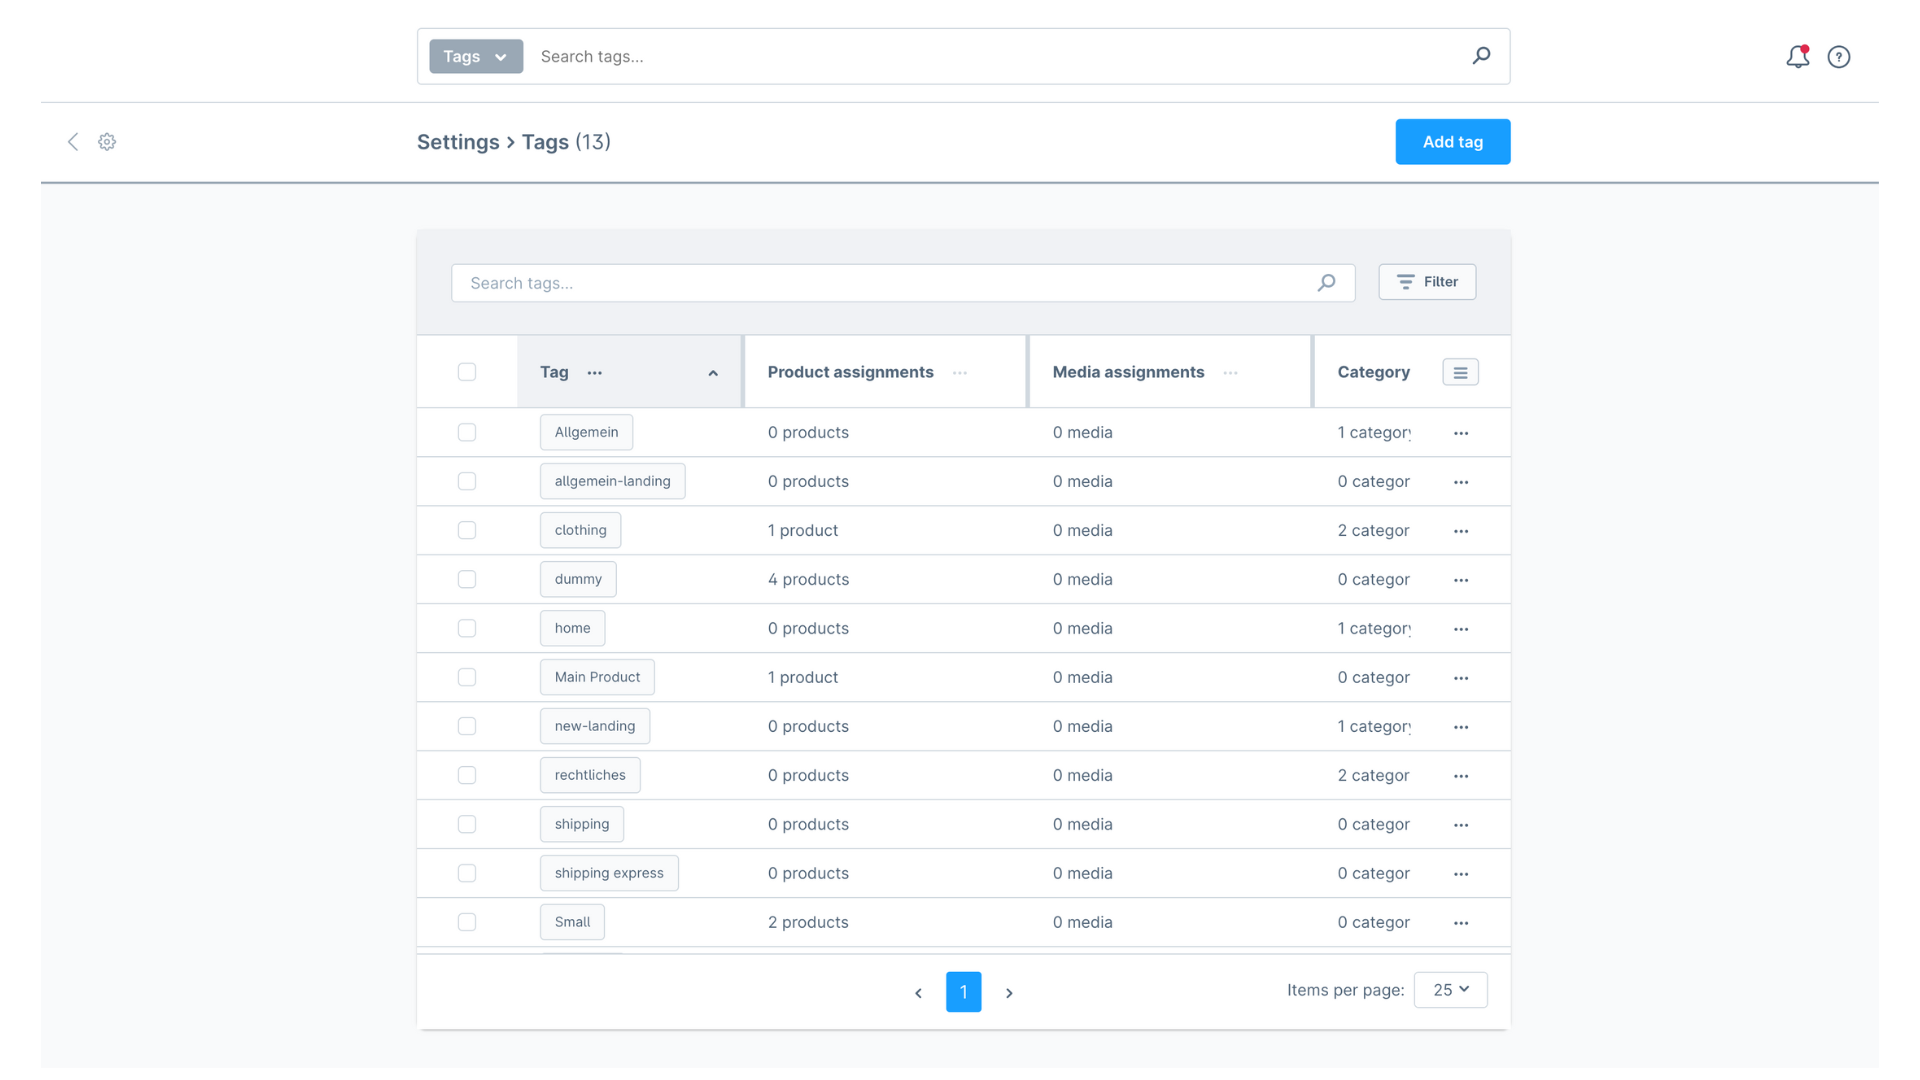This screenshot has height=1080, width=1920.
Task: Toggle Tag column sort arrow
Action: coord(713,373)
